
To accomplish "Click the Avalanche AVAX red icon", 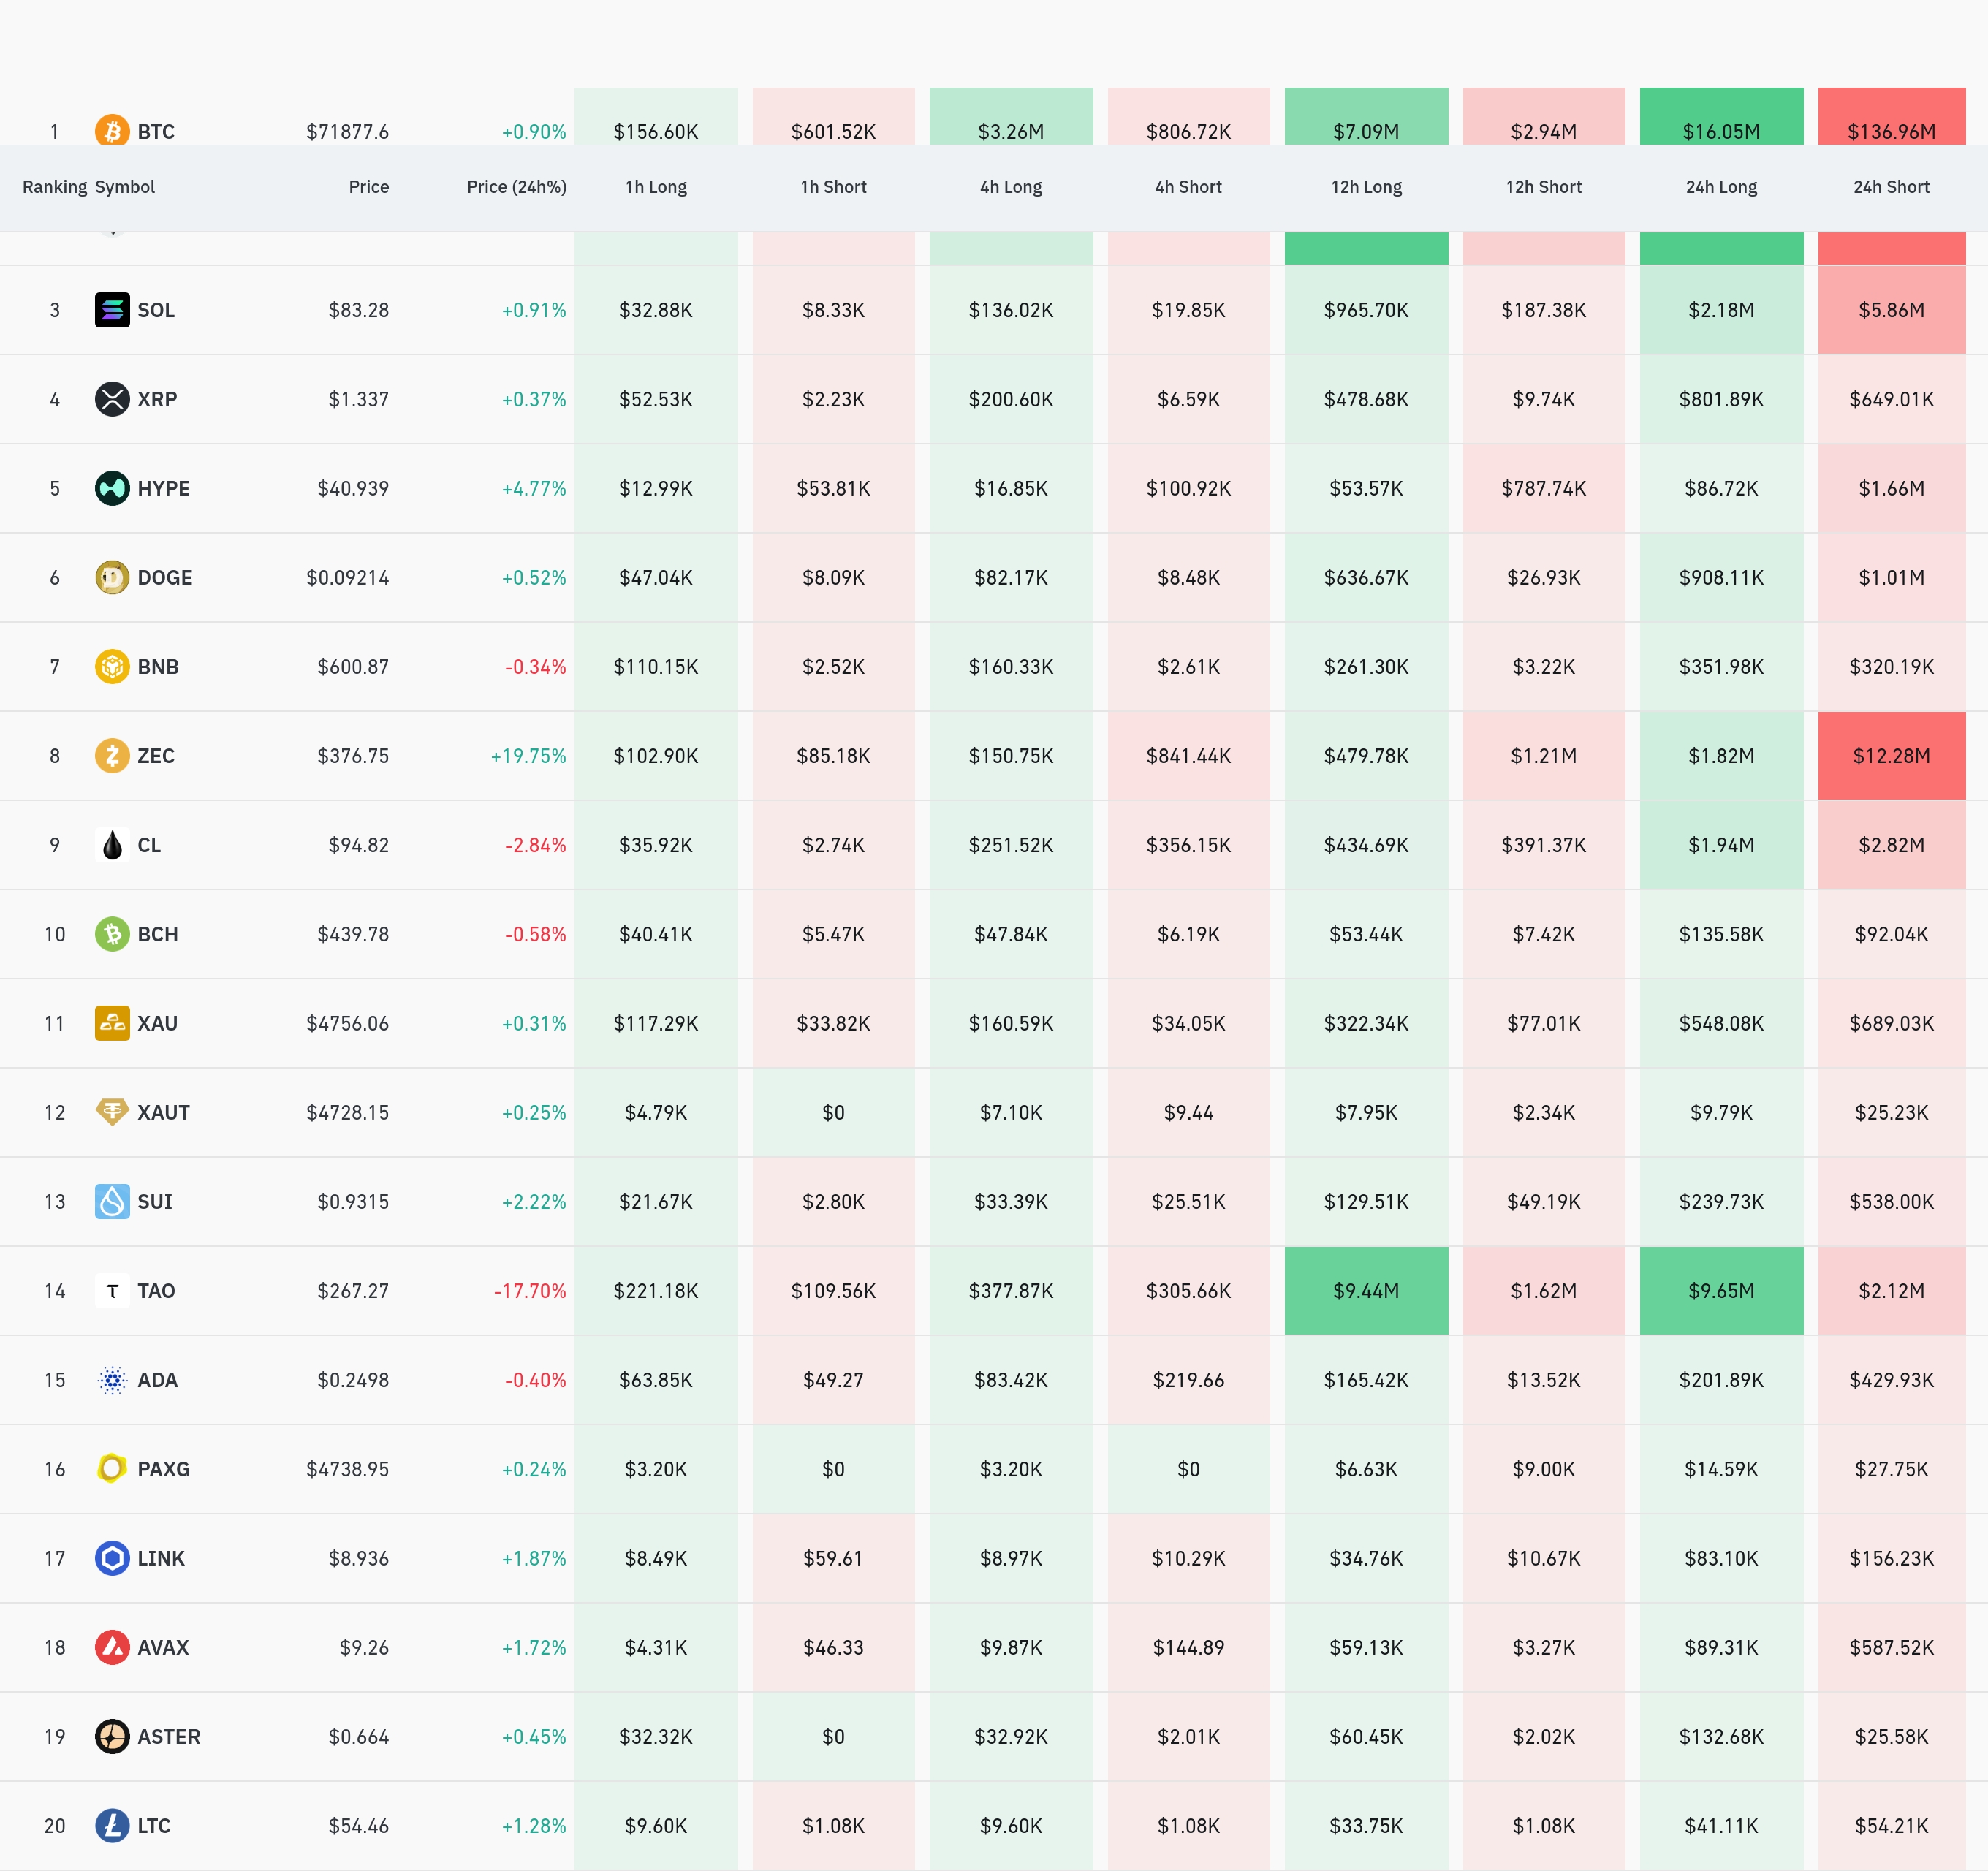I will pyautogui.click(x=112, y=1647).
